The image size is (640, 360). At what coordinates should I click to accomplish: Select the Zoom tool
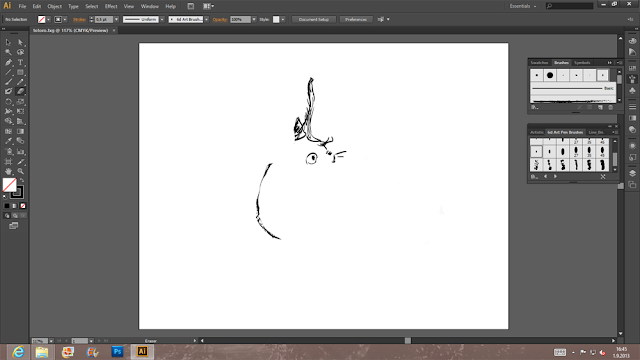point(20,171)
